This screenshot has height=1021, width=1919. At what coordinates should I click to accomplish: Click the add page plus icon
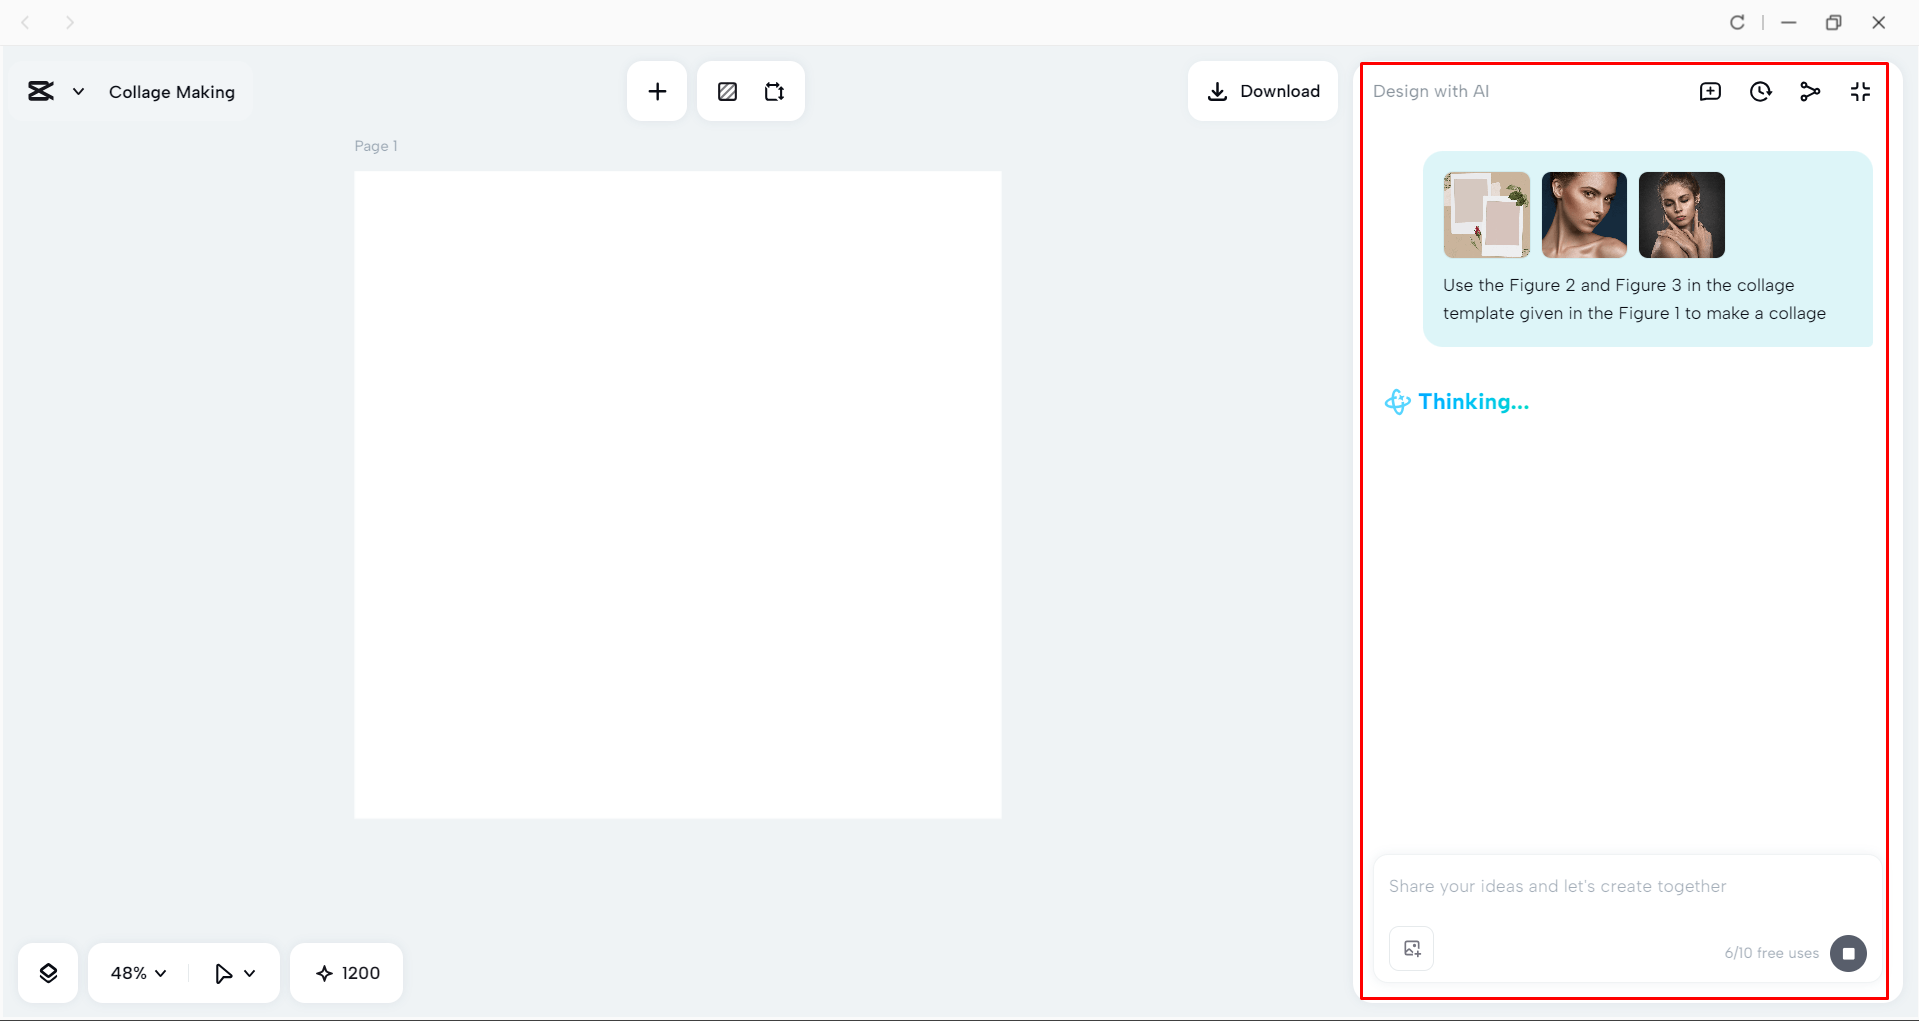[x=657, y=91]
